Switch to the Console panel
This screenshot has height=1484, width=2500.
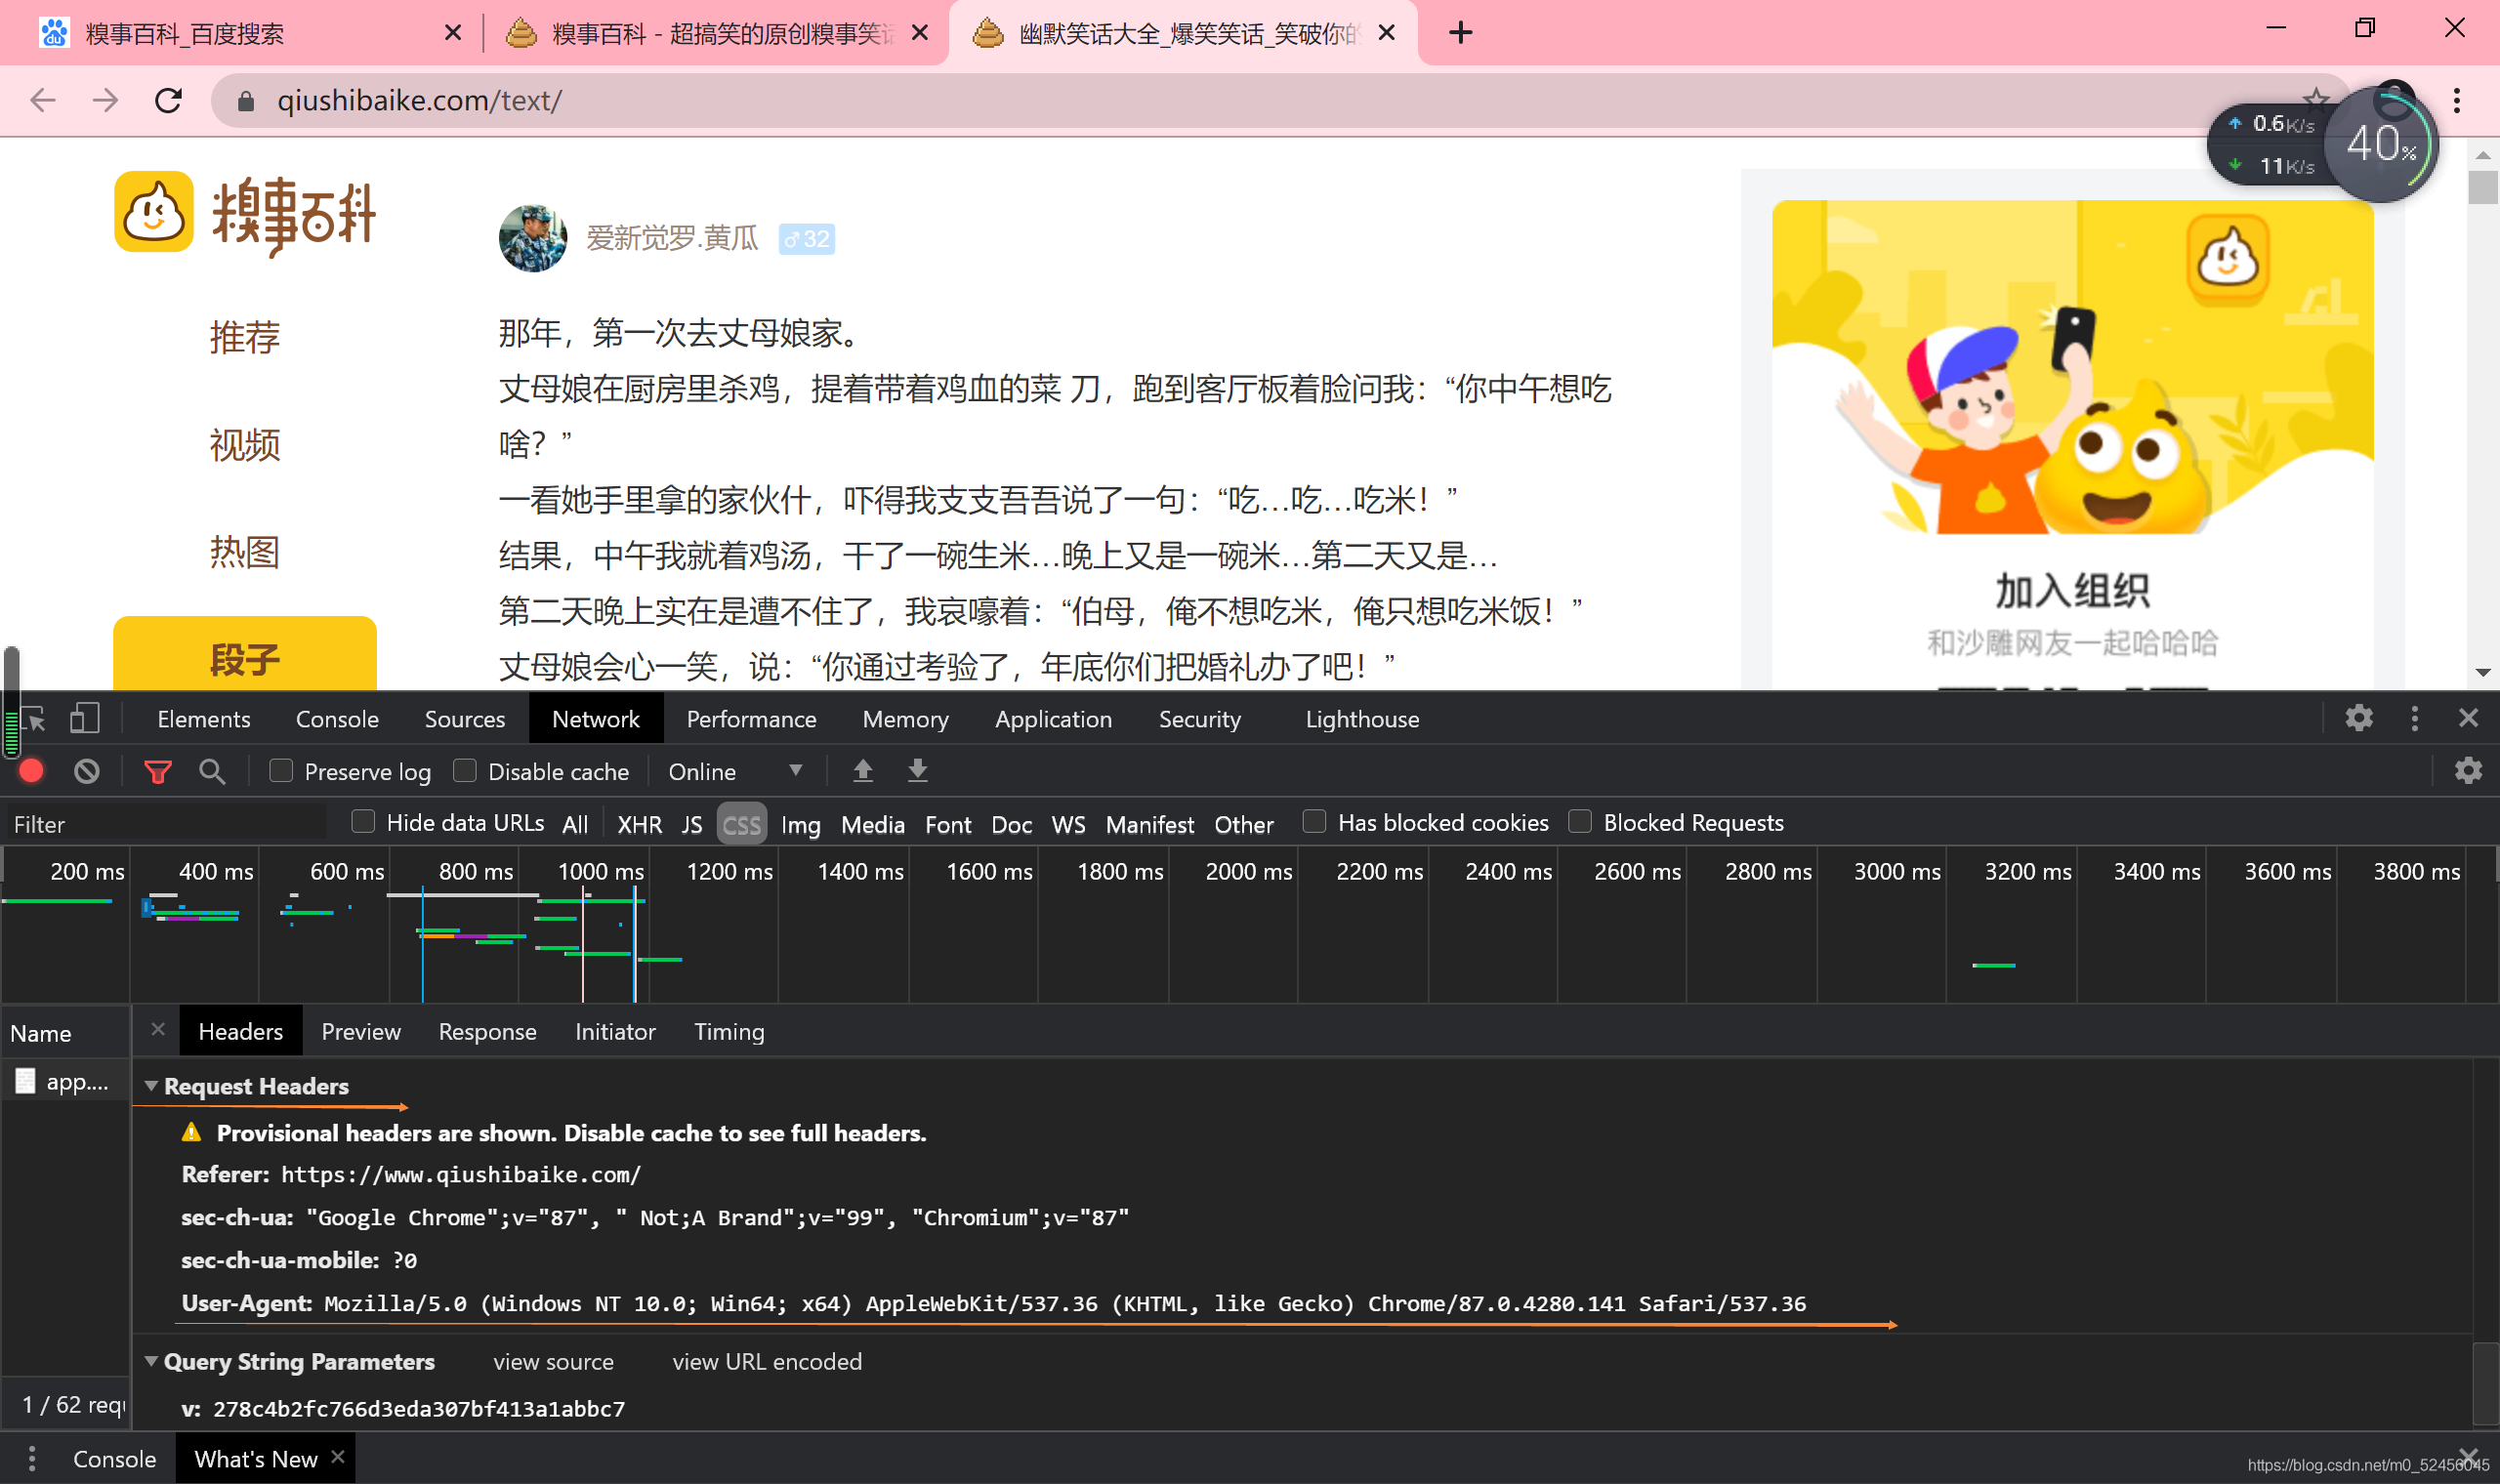pyautogui.click(x=337, y=719)
